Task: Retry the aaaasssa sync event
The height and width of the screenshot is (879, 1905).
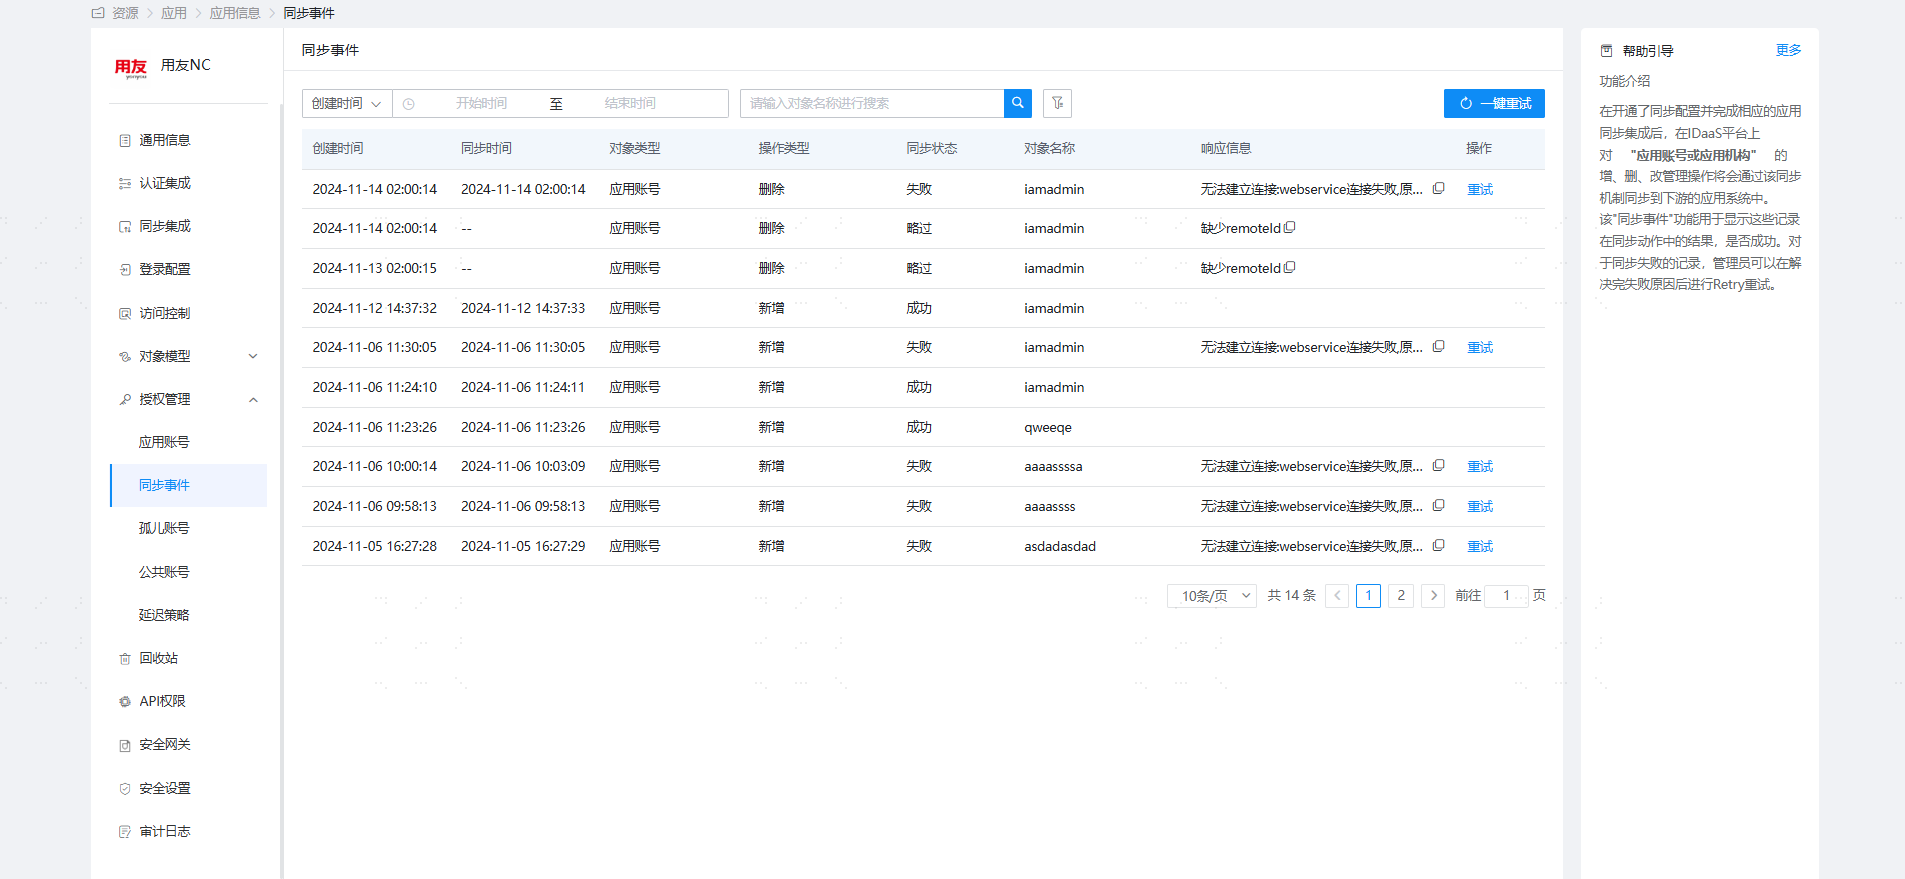Action: pyautogui.click(x=1479, y=467)
